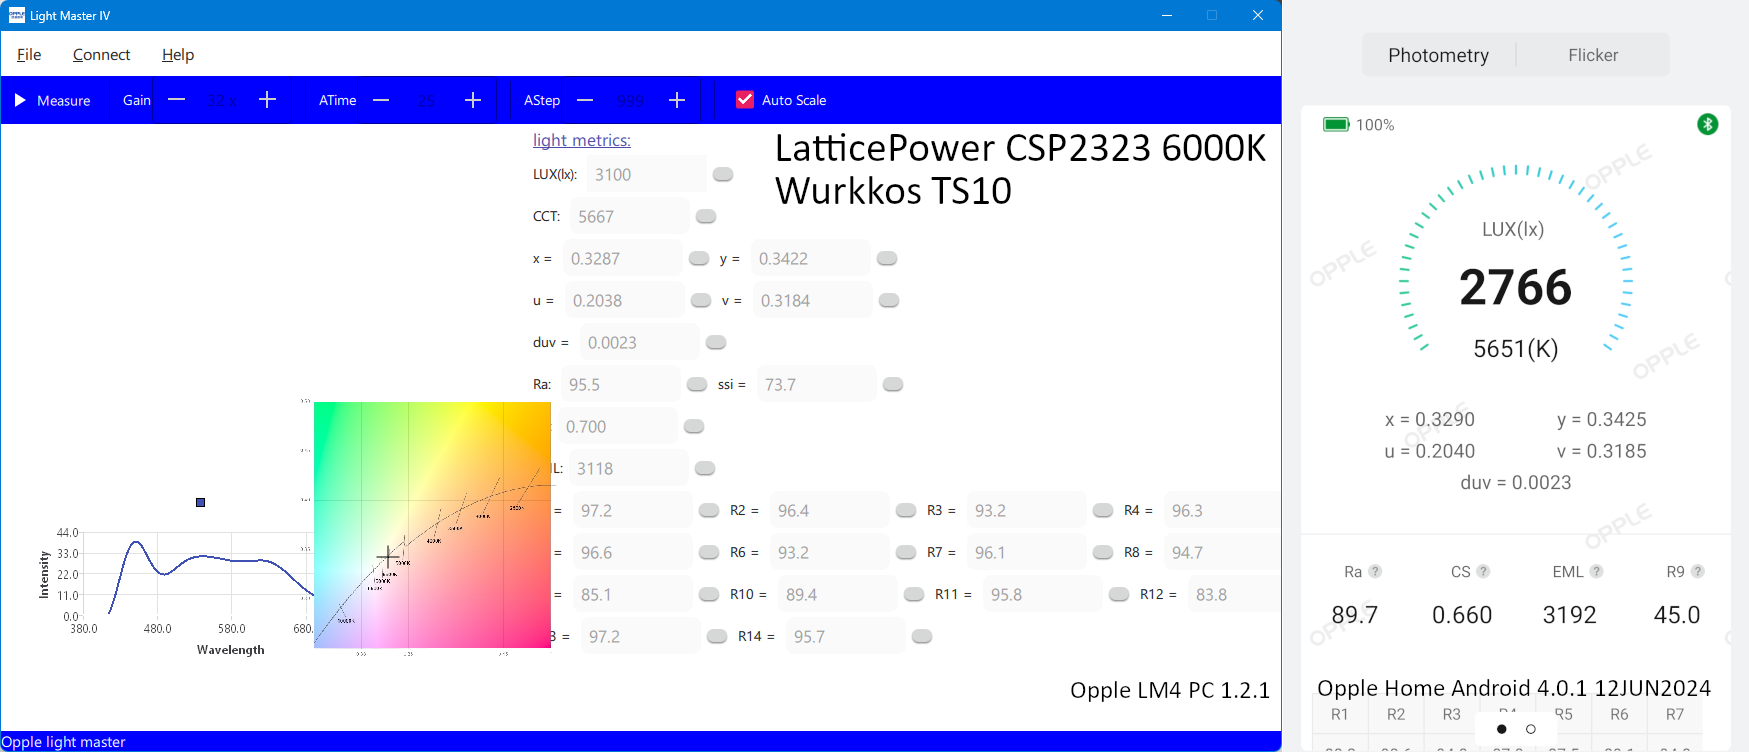1749x752 pixels.
Task: Toggle the switch beside R3 93.2
Action: pos(1103,510)
